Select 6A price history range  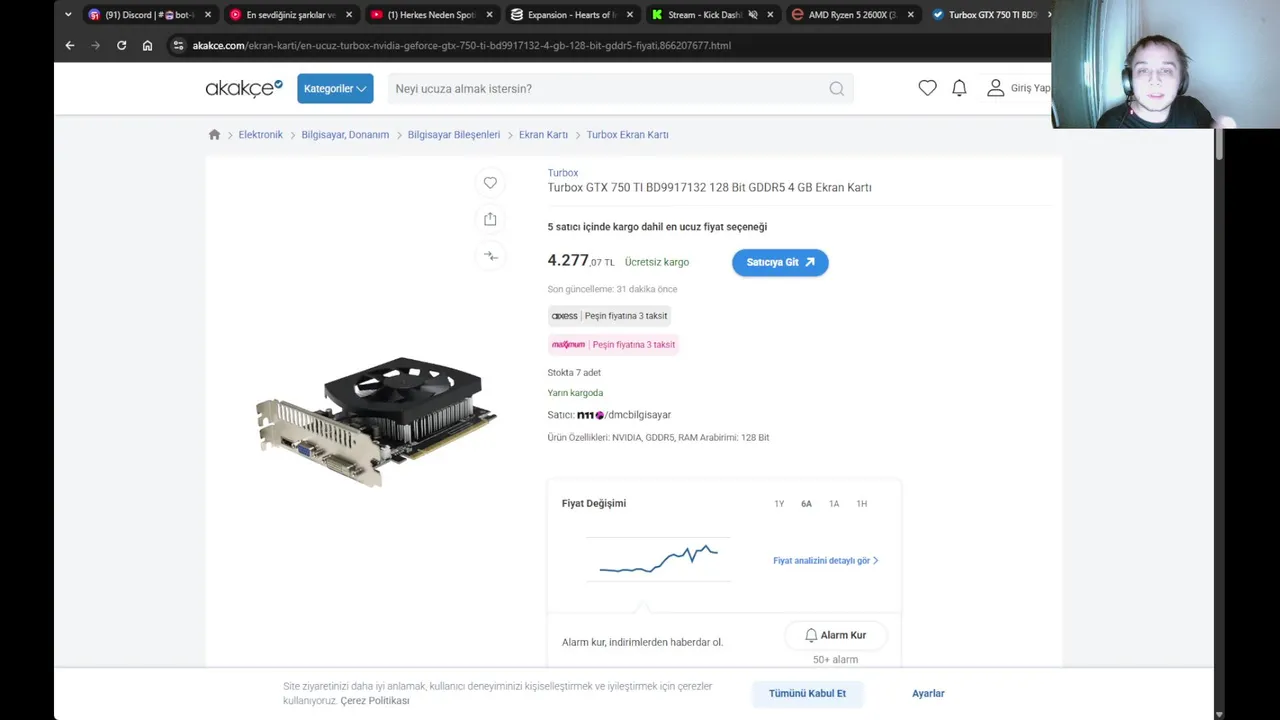click(x=806, y=504)
